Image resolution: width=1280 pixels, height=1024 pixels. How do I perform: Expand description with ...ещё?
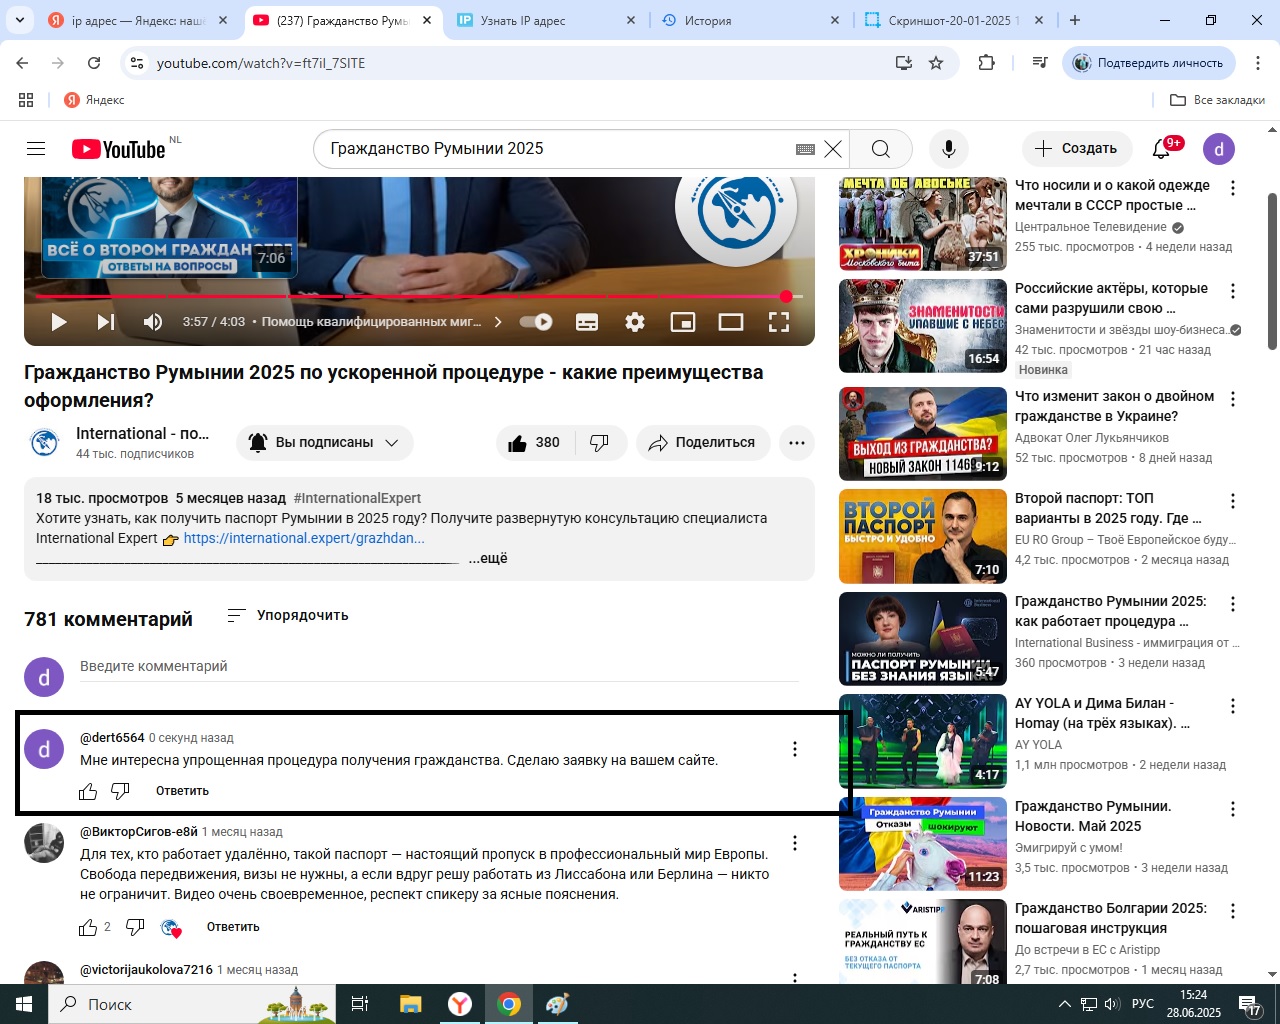(488, 558)
